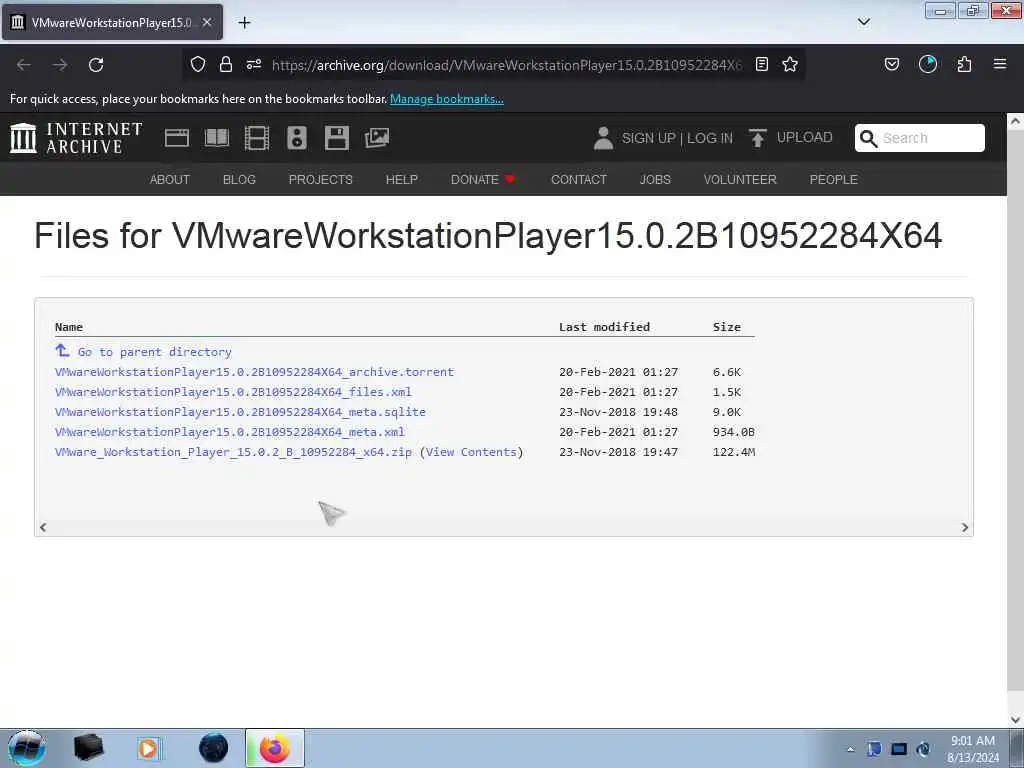This screenshot has height=768, width=1024.
Task: Open the VOLUNTEER navigation item
Action: click(740, 180)
